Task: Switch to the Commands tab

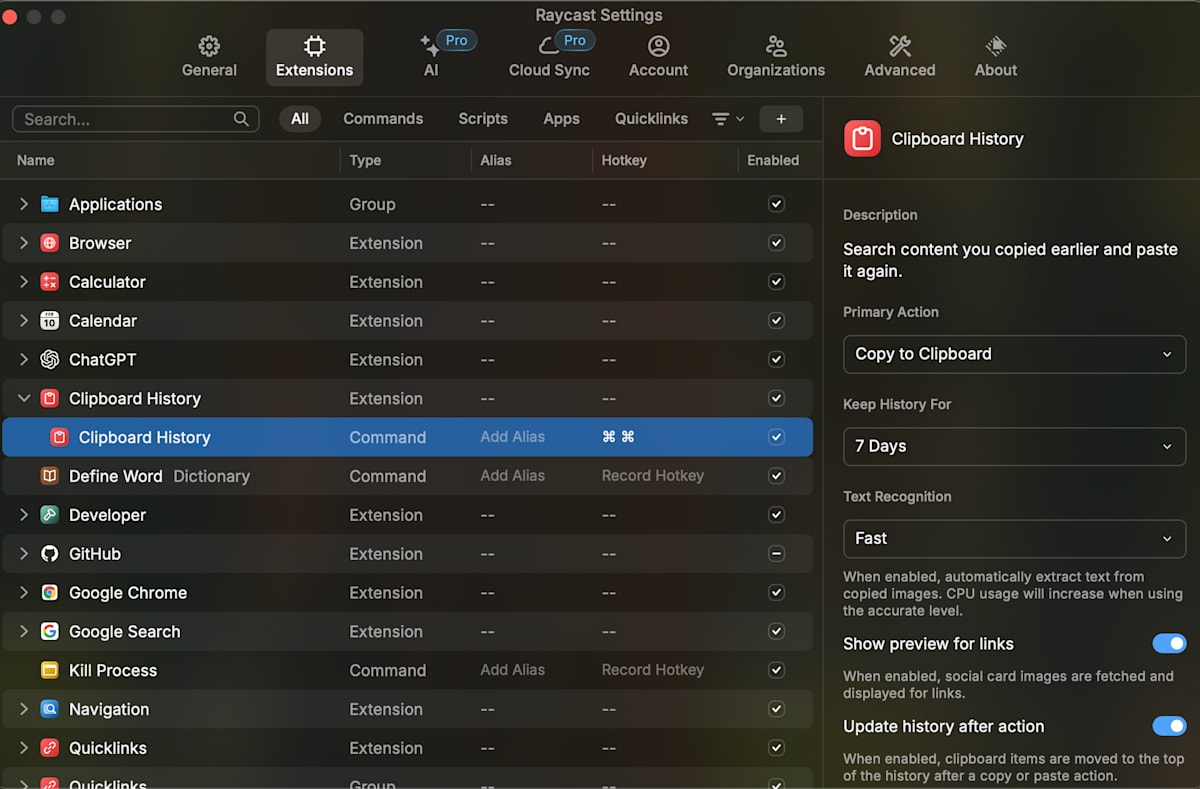Action: pyautogui.click(x=383, y=118)
